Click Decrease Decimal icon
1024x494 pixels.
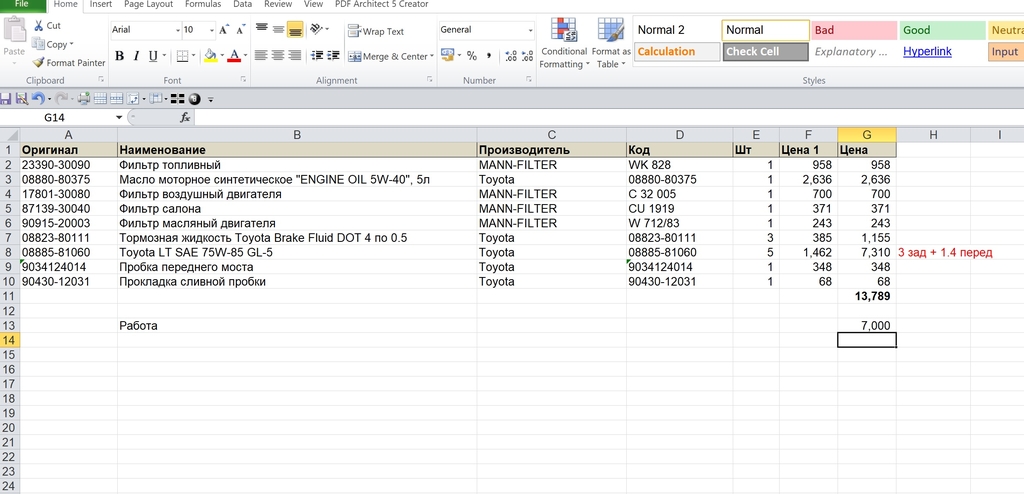pyautogui.click(x=528, y=56)
